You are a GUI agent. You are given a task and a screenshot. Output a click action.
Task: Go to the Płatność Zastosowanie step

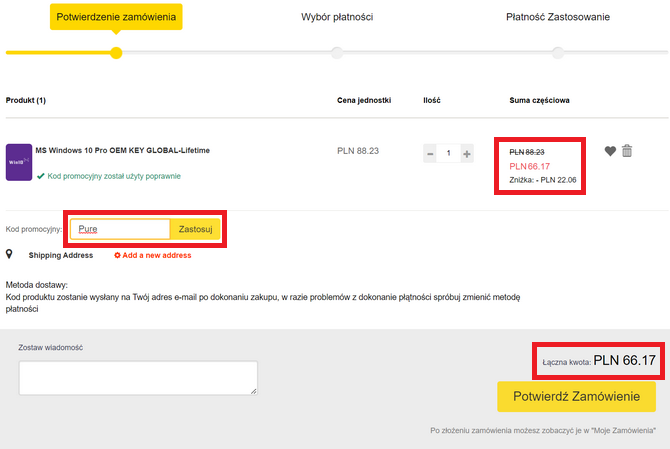[x=558, y=17]
